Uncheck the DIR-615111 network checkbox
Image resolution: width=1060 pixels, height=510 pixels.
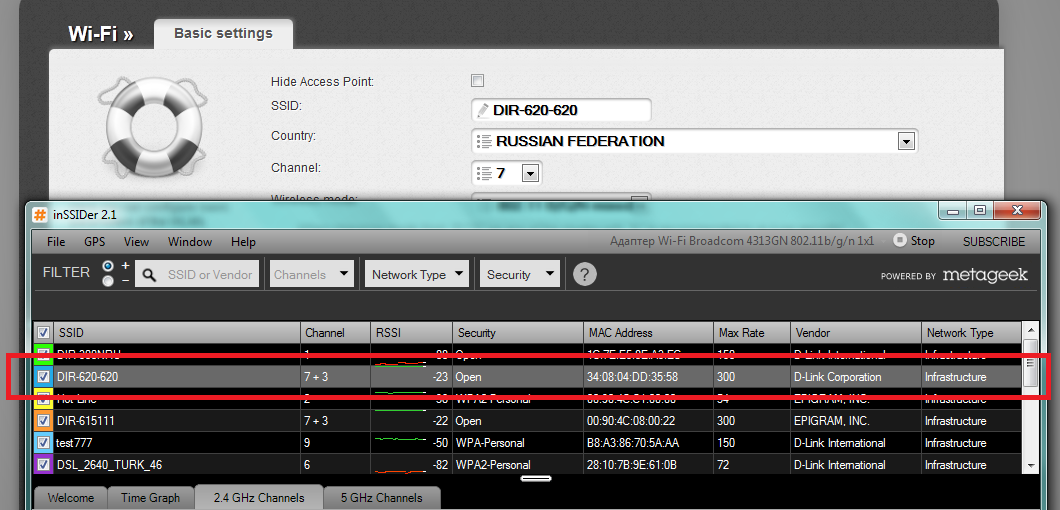[43, 421]
